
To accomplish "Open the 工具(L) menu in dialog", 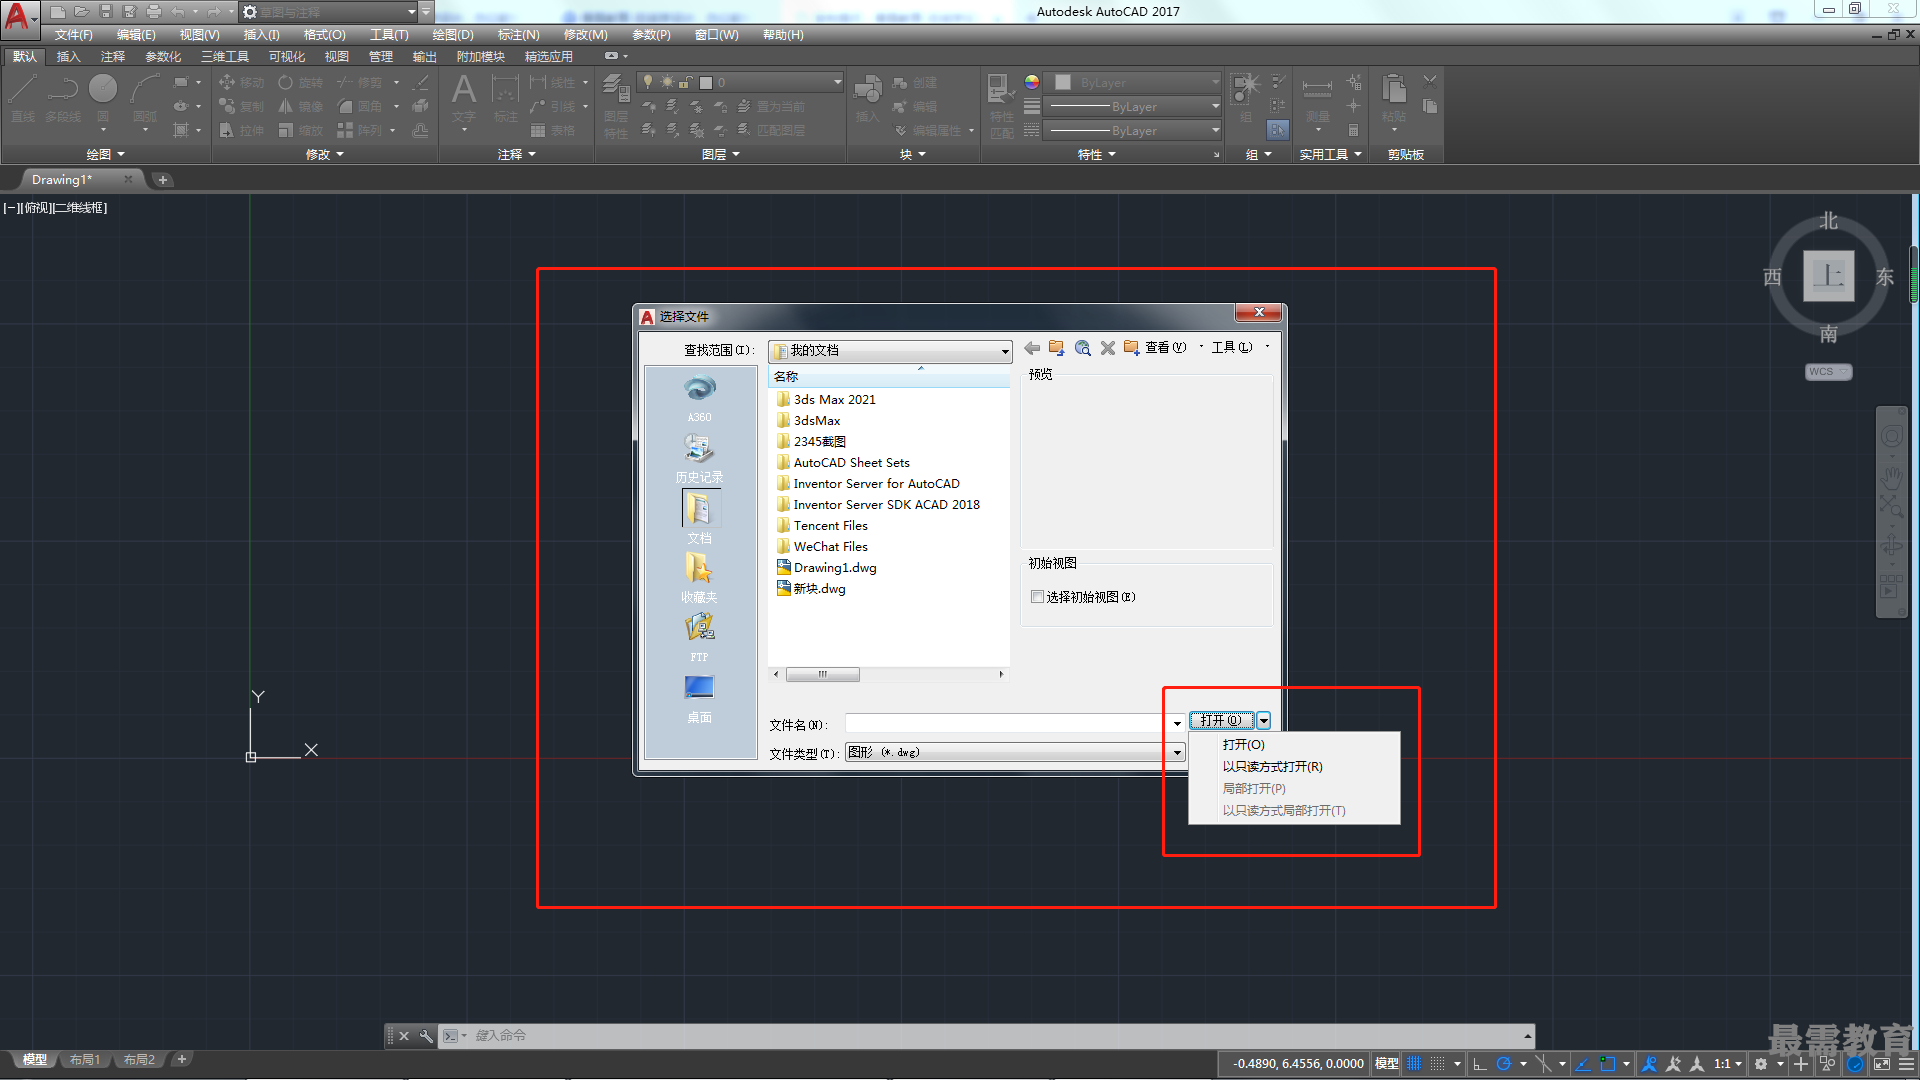I will tap(1231, 348).
